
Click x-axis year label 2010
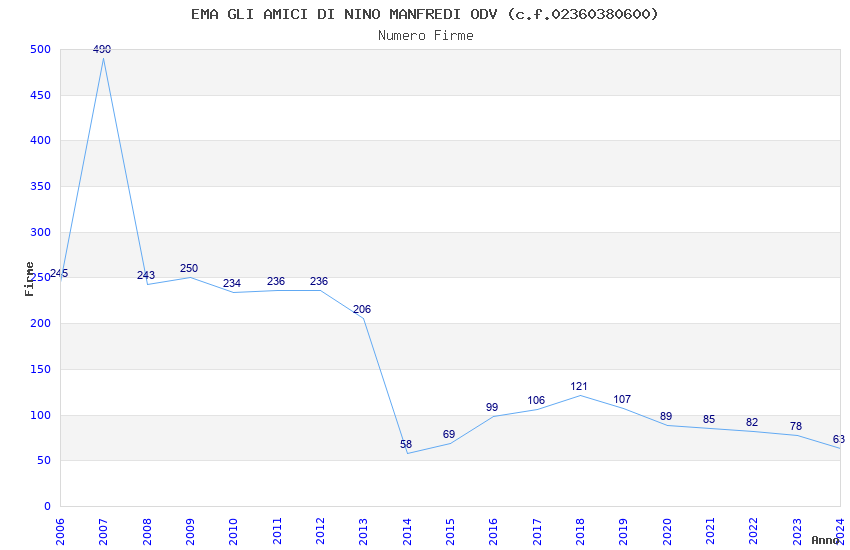pos(234,532)
